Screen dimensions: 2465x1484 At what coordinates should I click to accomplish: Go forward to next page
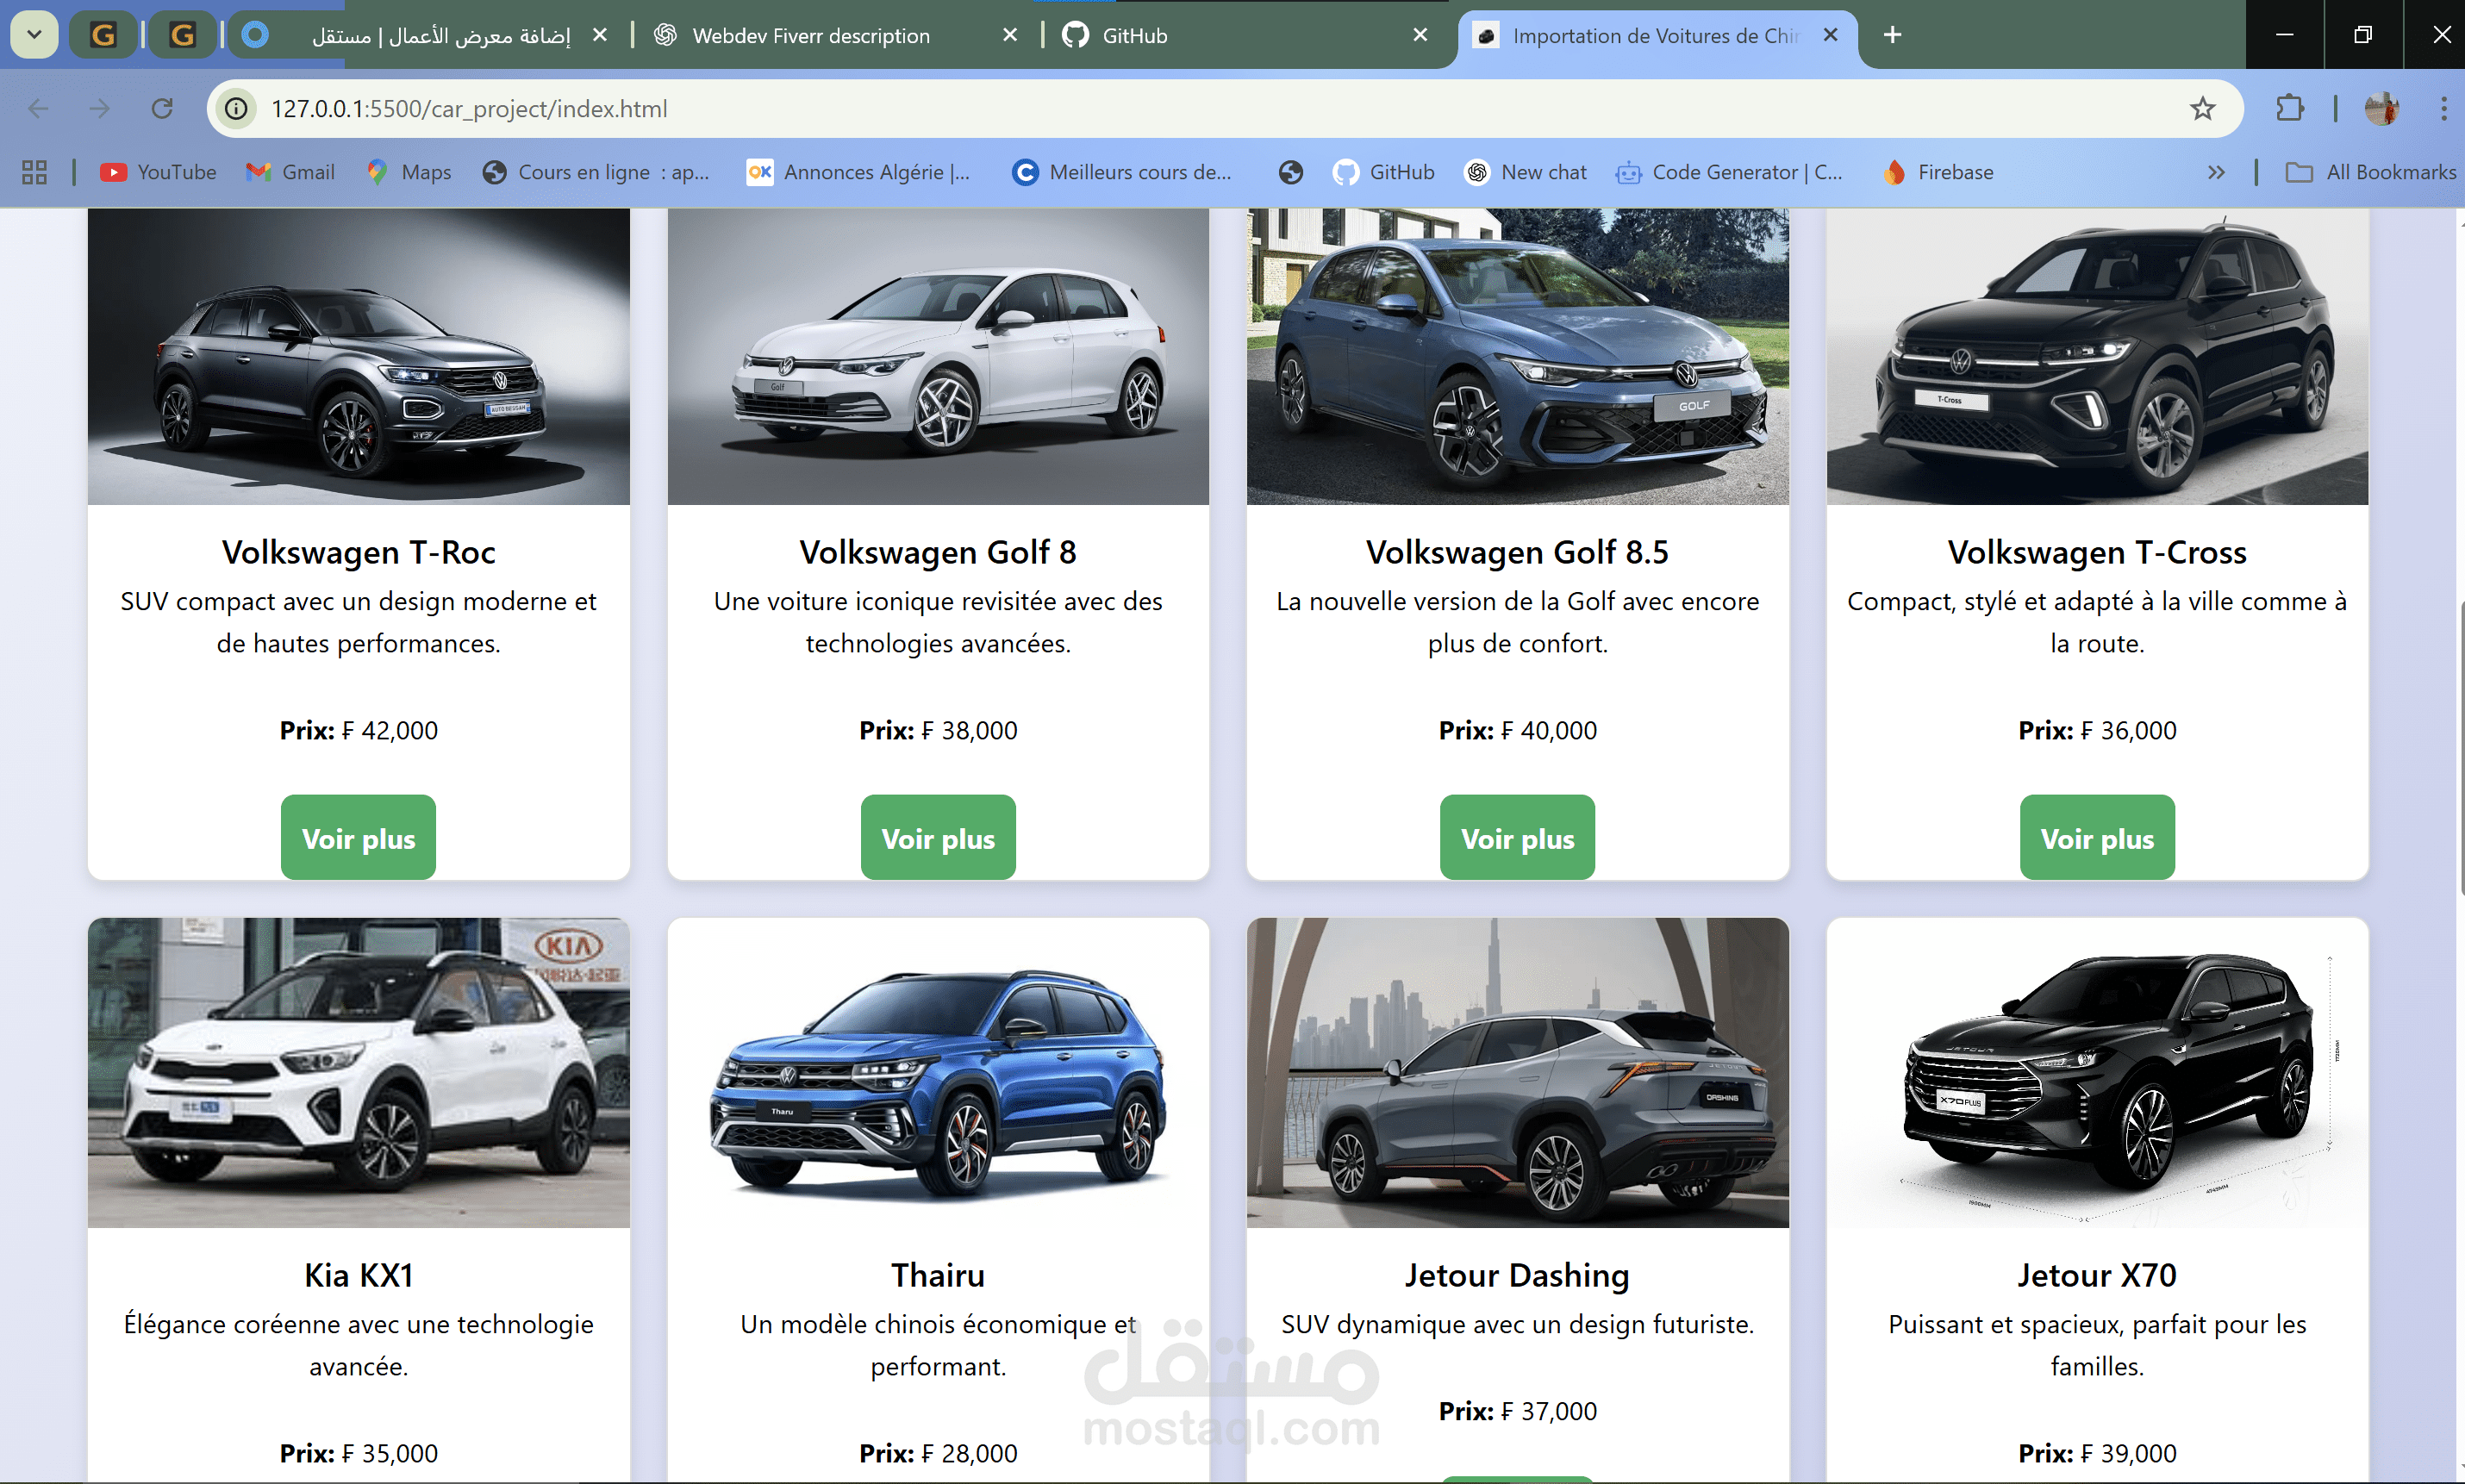coord(100,108)
